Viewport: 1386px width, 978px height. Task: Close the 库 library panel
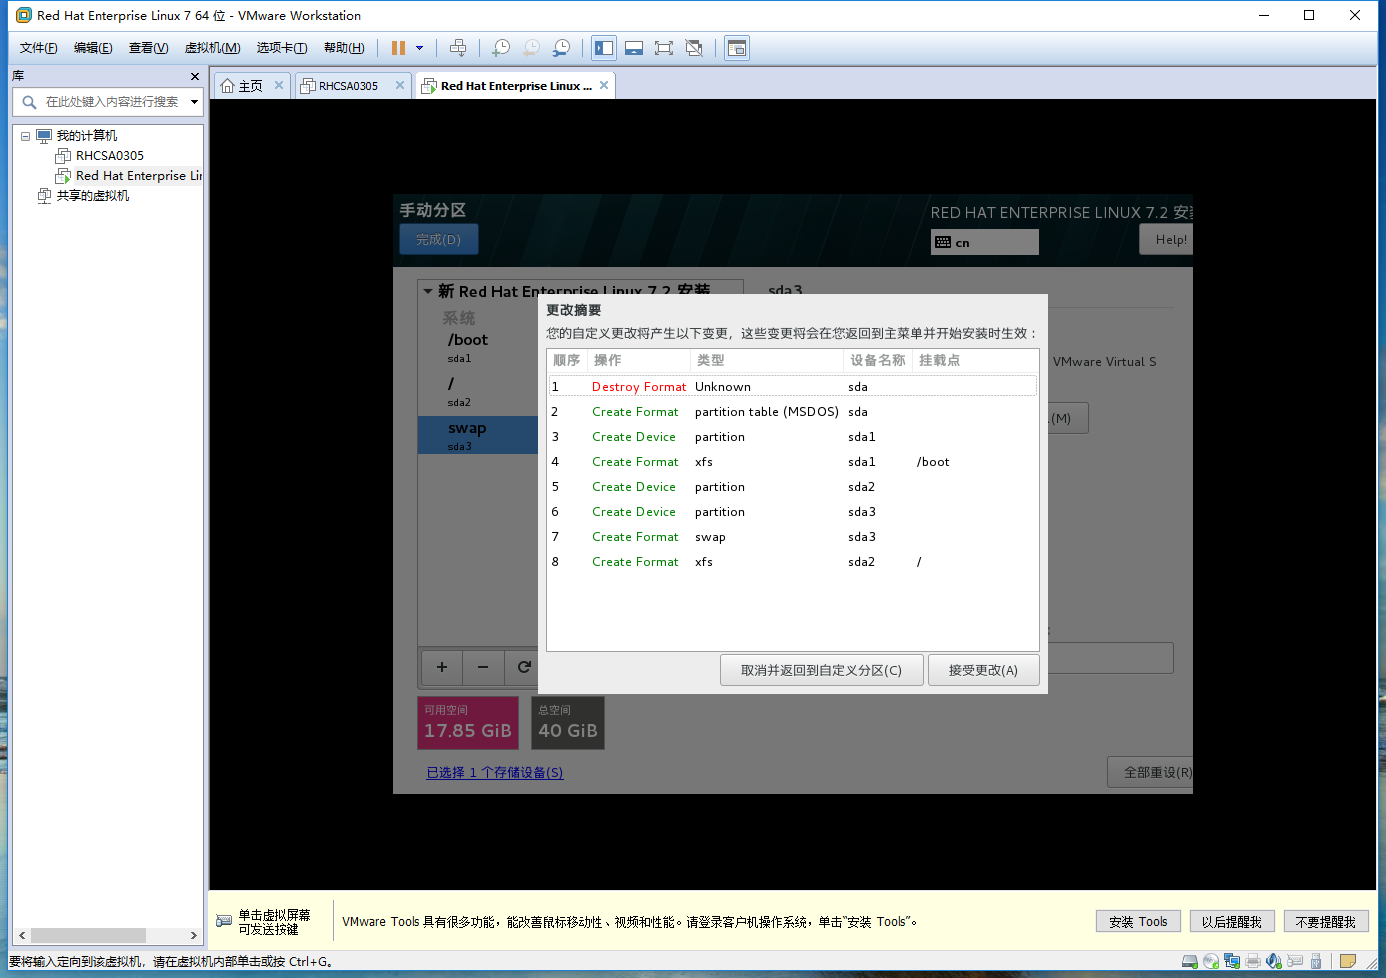pyautogui.click(x=195, y=76)
